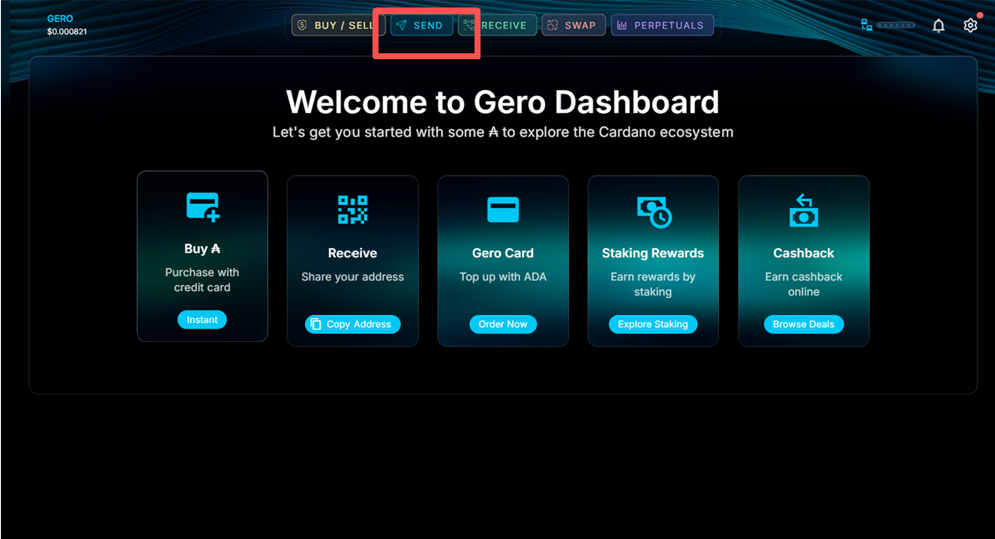
Task: Click Order Now for Gero Card
Action: pos(503,324)
